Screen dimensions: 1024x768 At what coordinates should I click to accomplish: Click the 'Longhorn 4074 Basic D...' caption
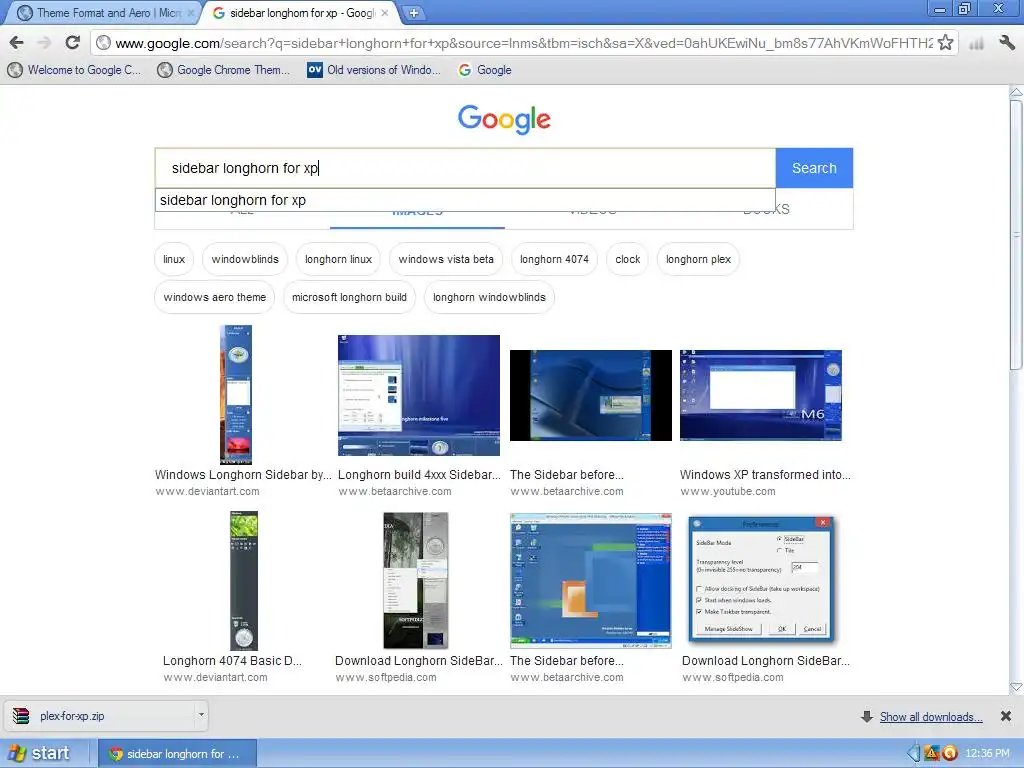pyautogui.click(x=232, y=661)
